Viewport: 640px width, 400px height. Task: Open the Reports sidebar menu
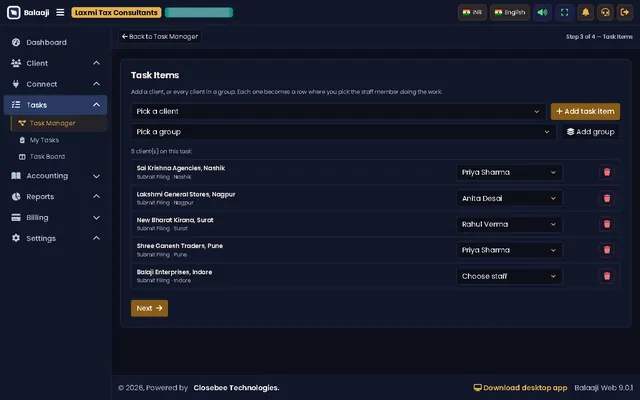click(55, 197)
